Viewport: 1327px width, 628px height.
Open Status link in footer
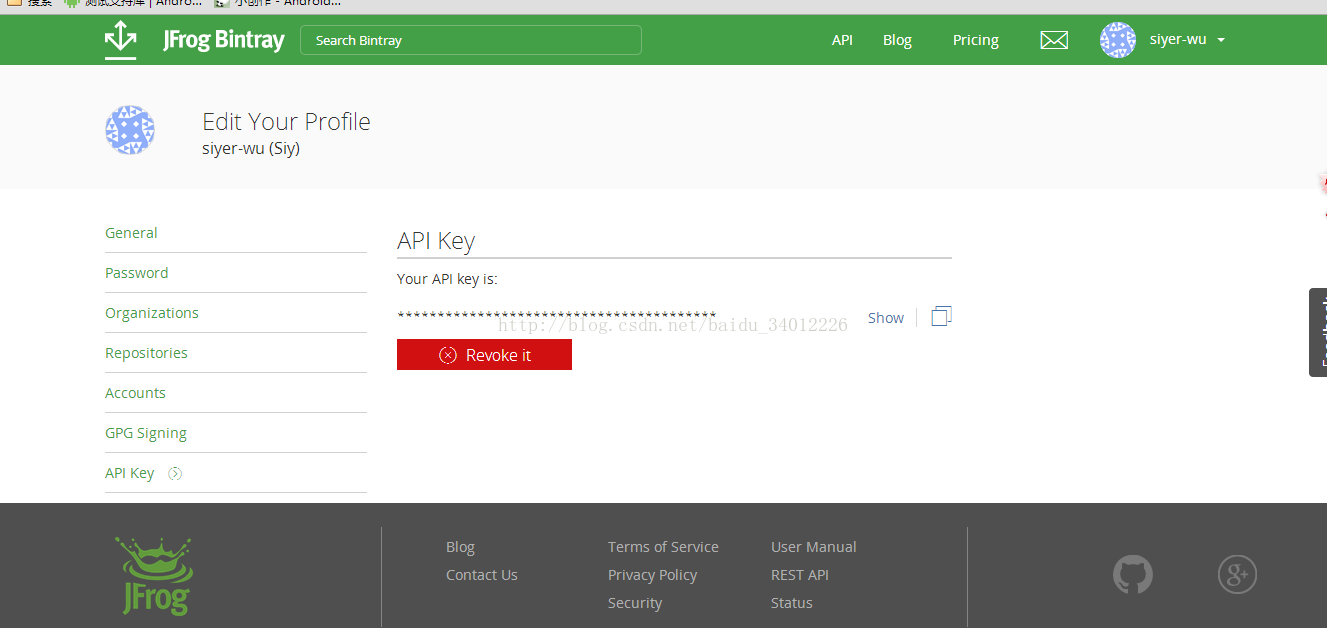pyautogui.click(x=792, y=603)
